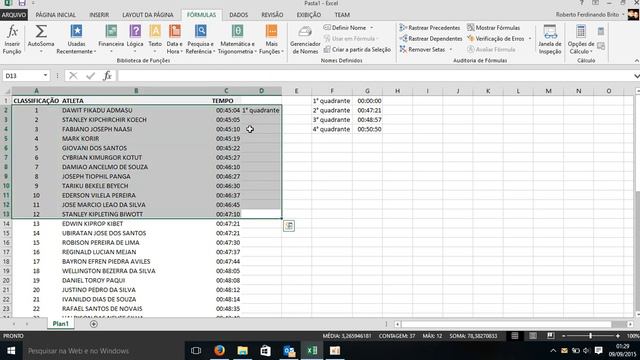
Task: Click zoom in plus button
Action: coord(618,336)
